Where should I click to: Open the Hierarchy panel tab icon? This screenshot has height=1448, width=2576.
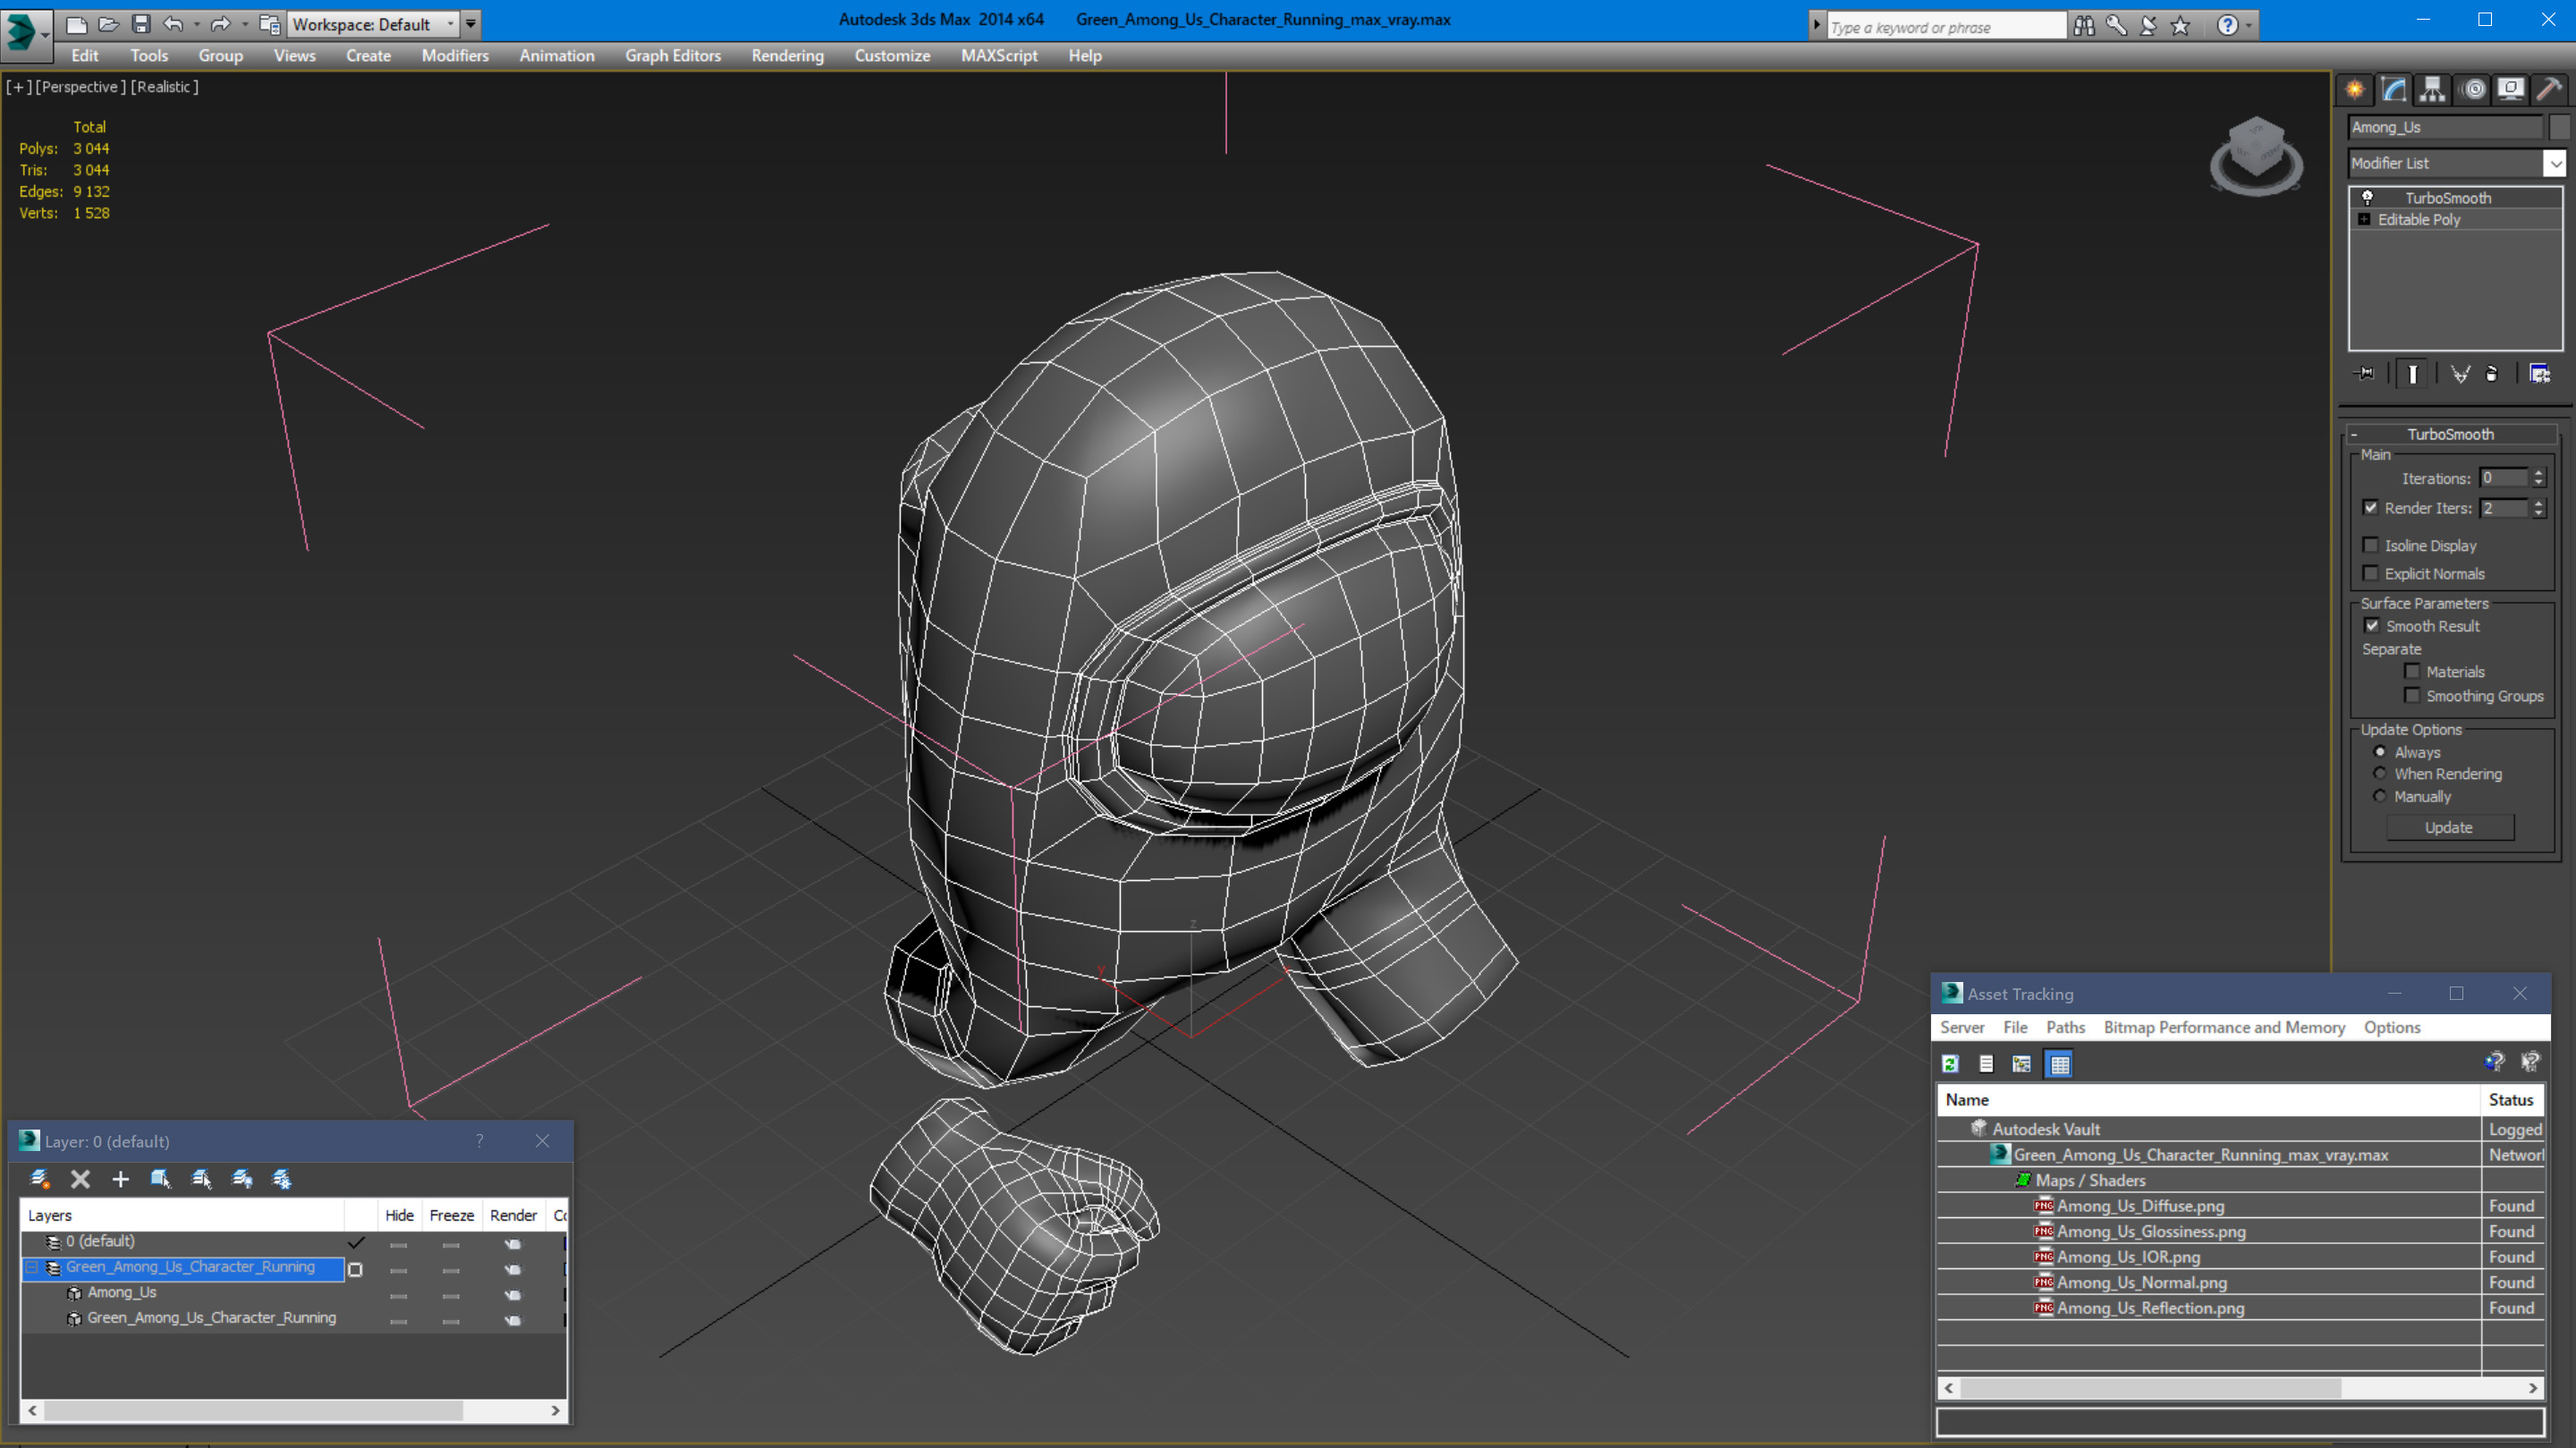click(x=2432, y=90)
